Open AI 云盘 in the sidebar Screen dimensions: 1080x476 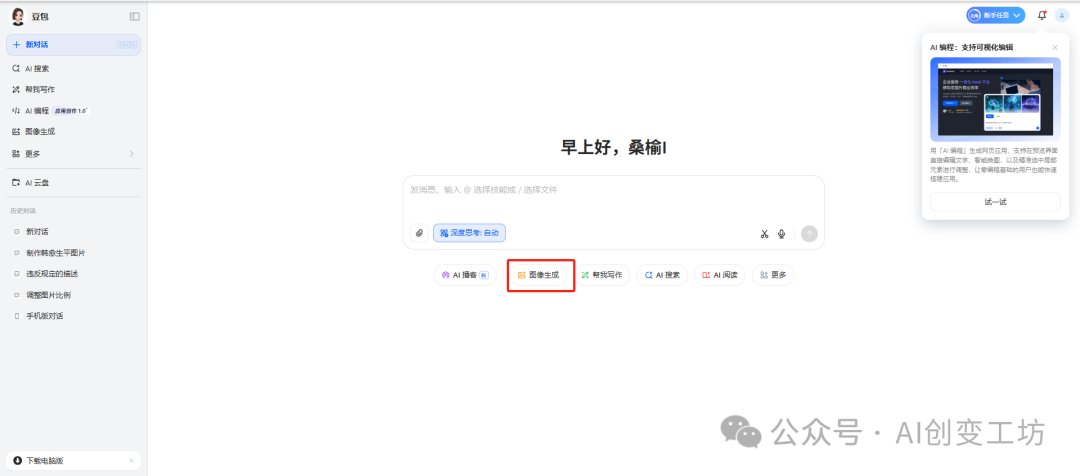pos(74,183)
